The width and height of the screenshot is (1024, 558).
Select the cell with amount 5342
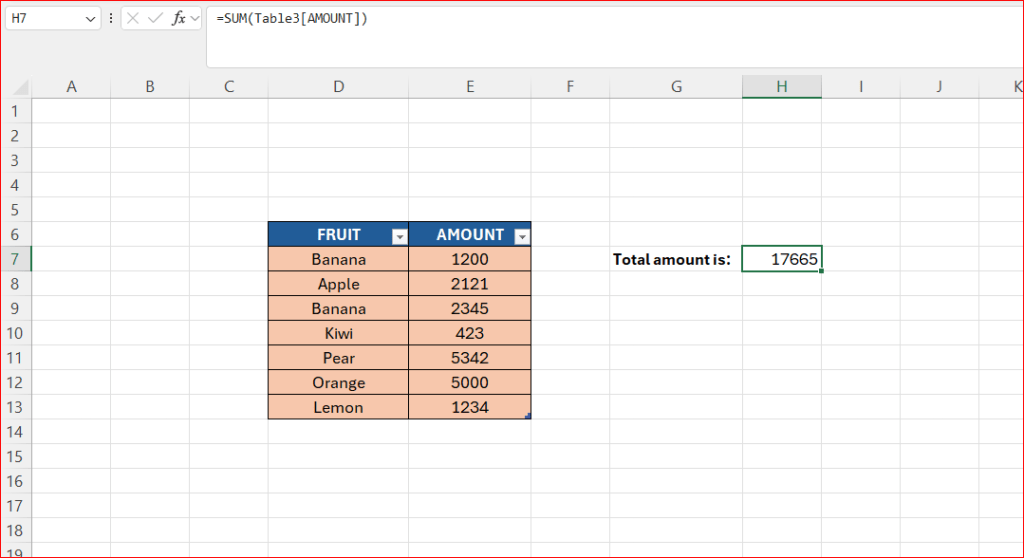[x=469, y=358]
